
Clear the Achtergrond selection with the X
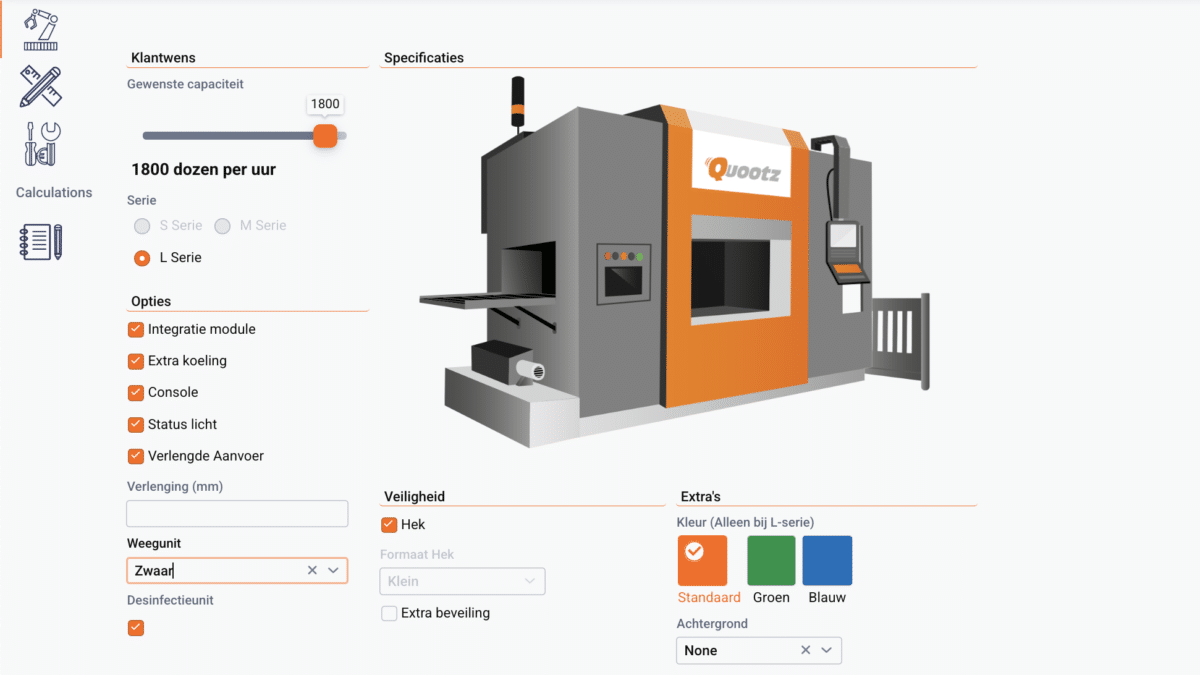click(x=806, y=650)
